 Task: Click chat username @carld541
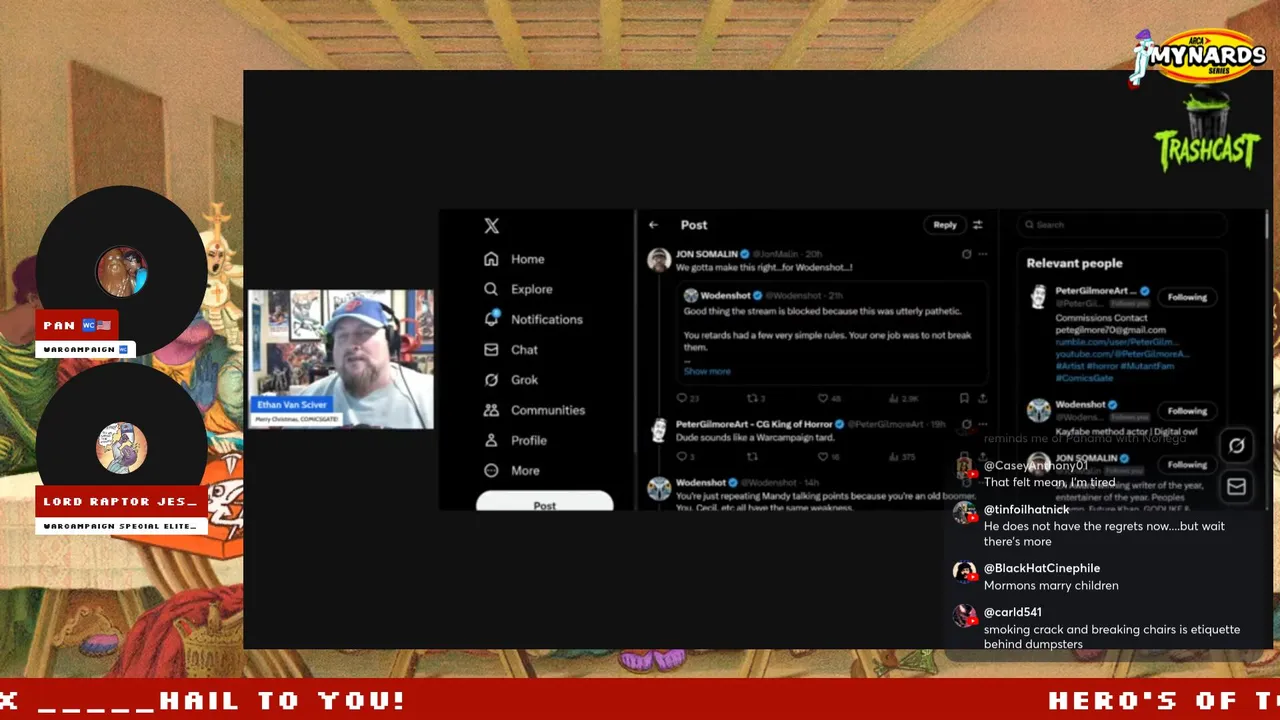coord(1013,612)
